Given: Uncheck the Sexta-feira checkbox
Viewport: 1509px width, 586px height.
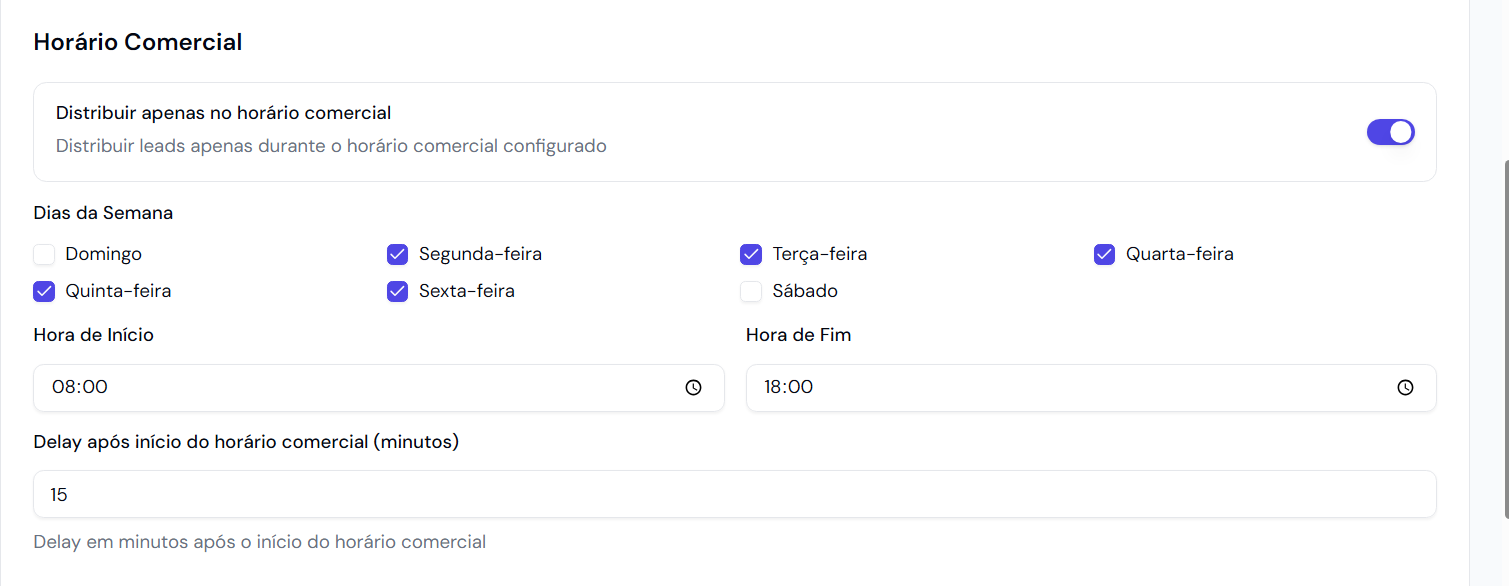Looking at the screenshot, I should [x=397, y=292].
